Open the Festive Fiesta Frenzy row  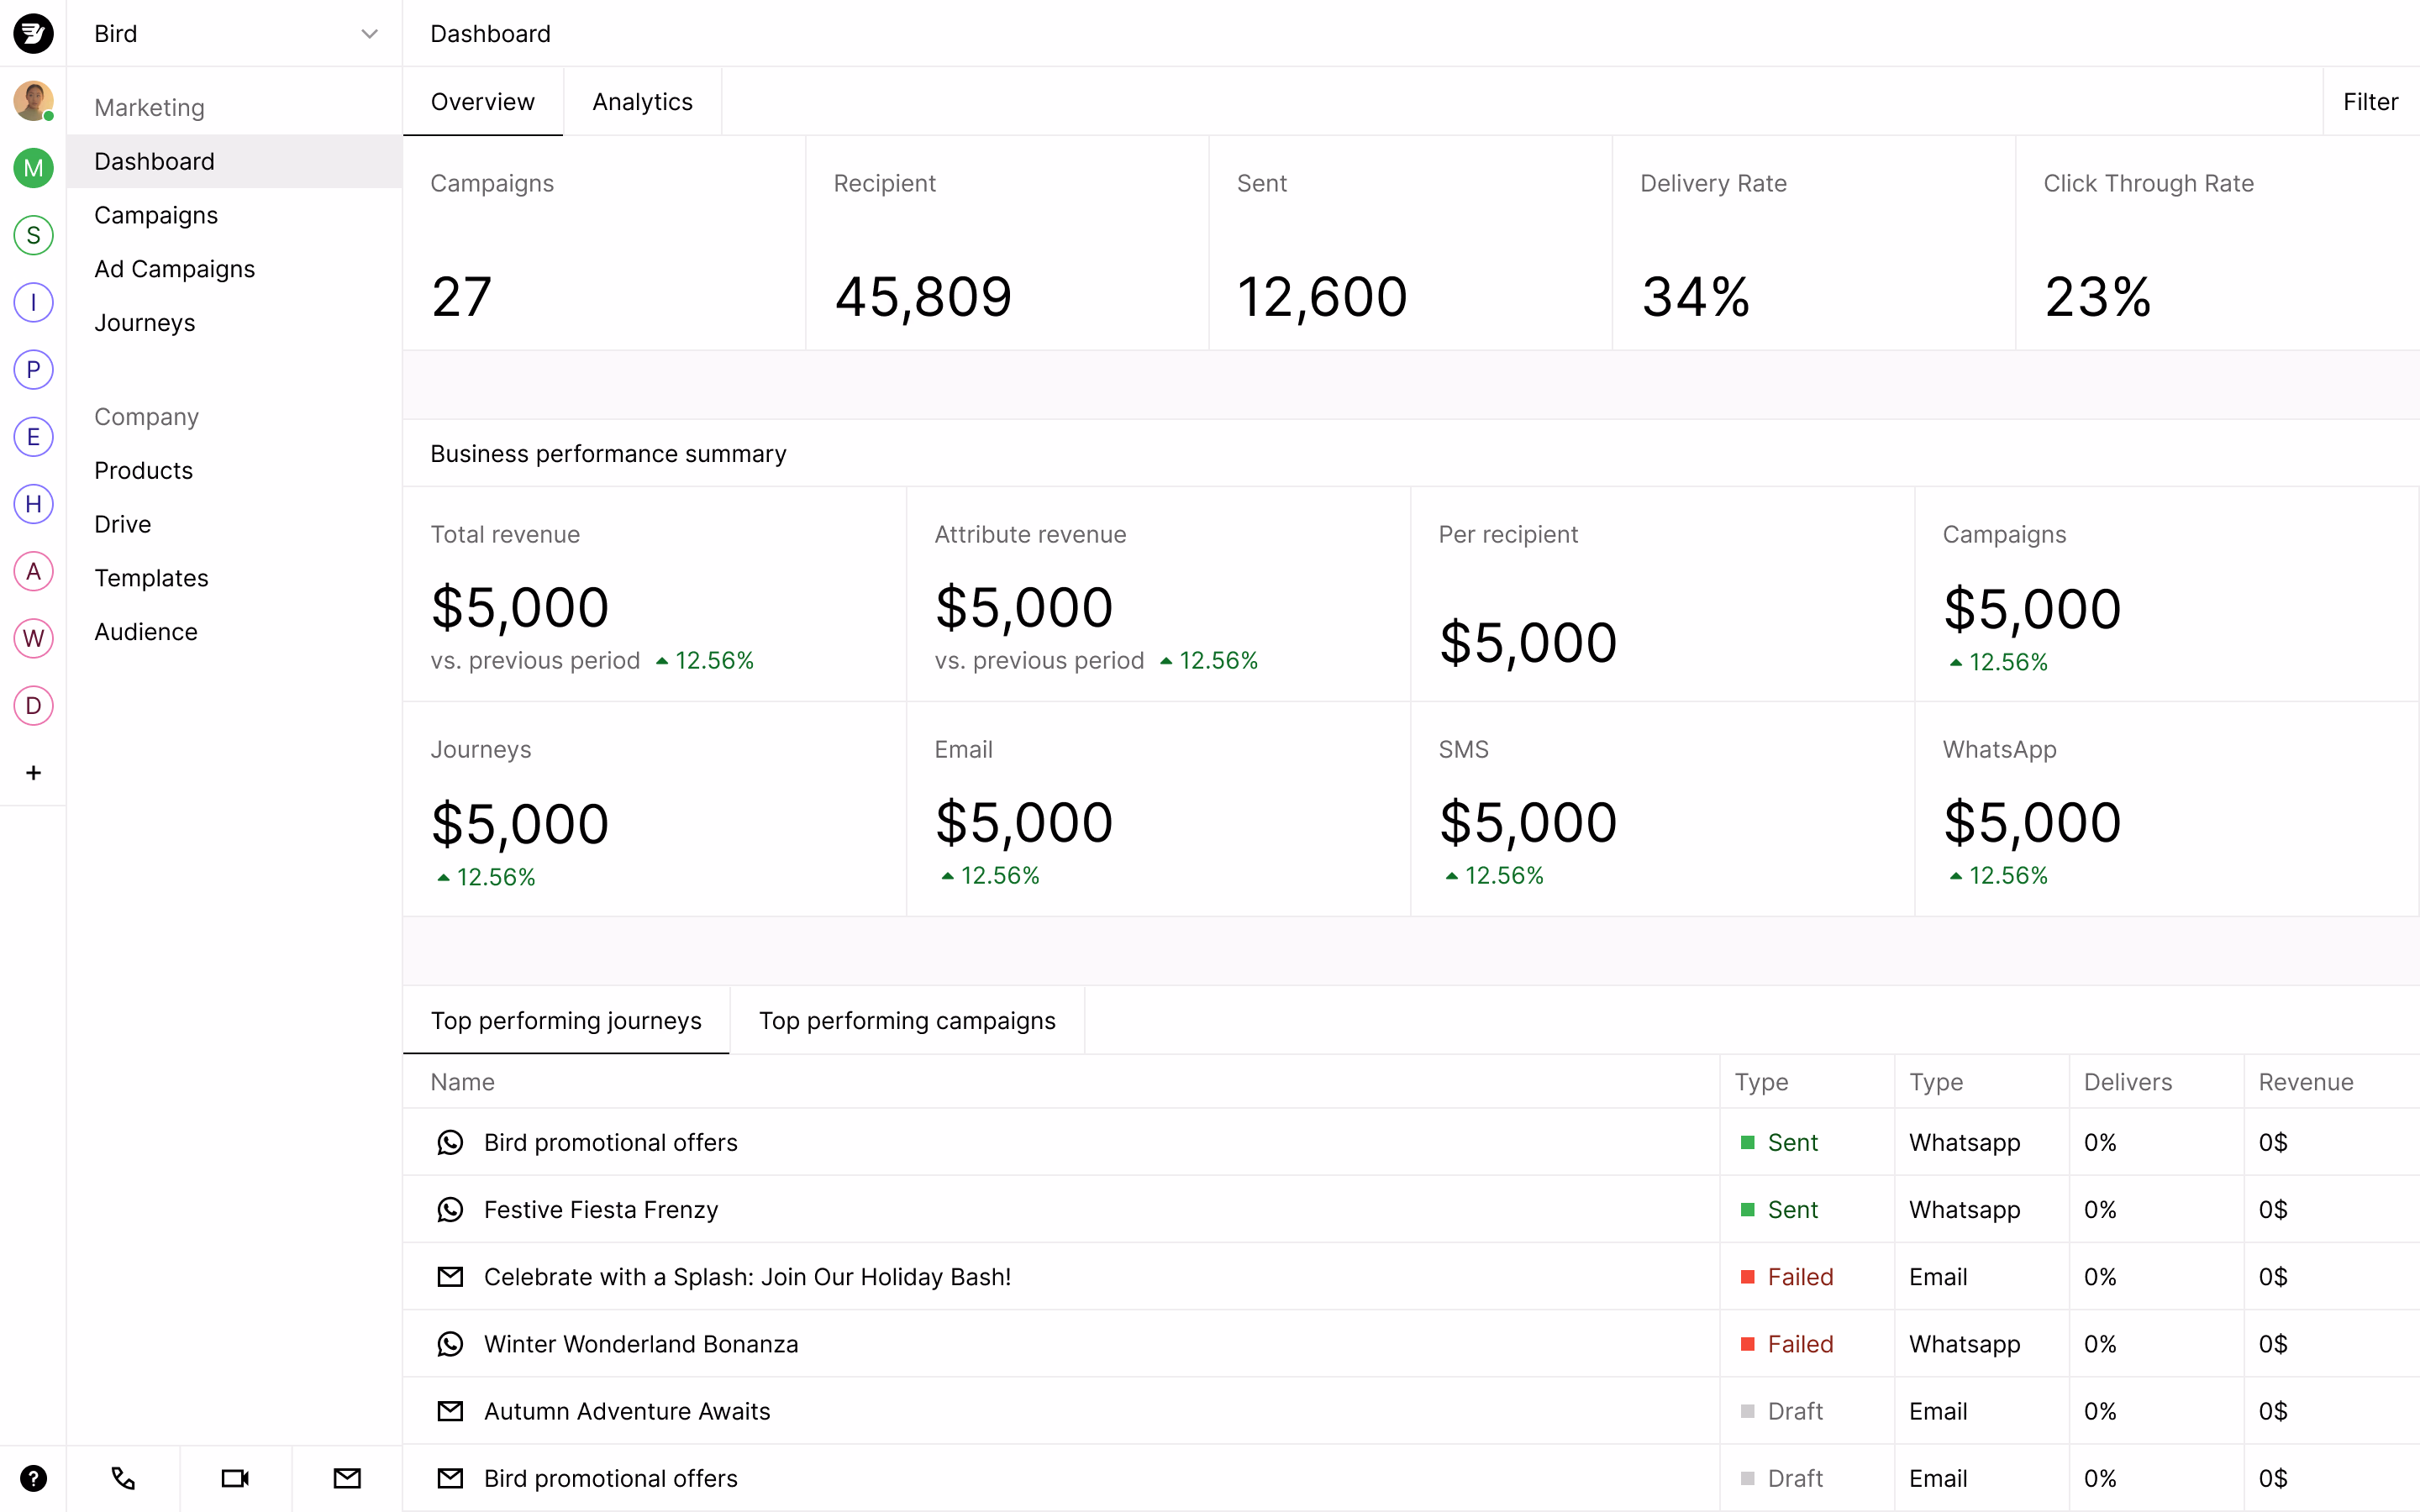[x=600, y=1209]
